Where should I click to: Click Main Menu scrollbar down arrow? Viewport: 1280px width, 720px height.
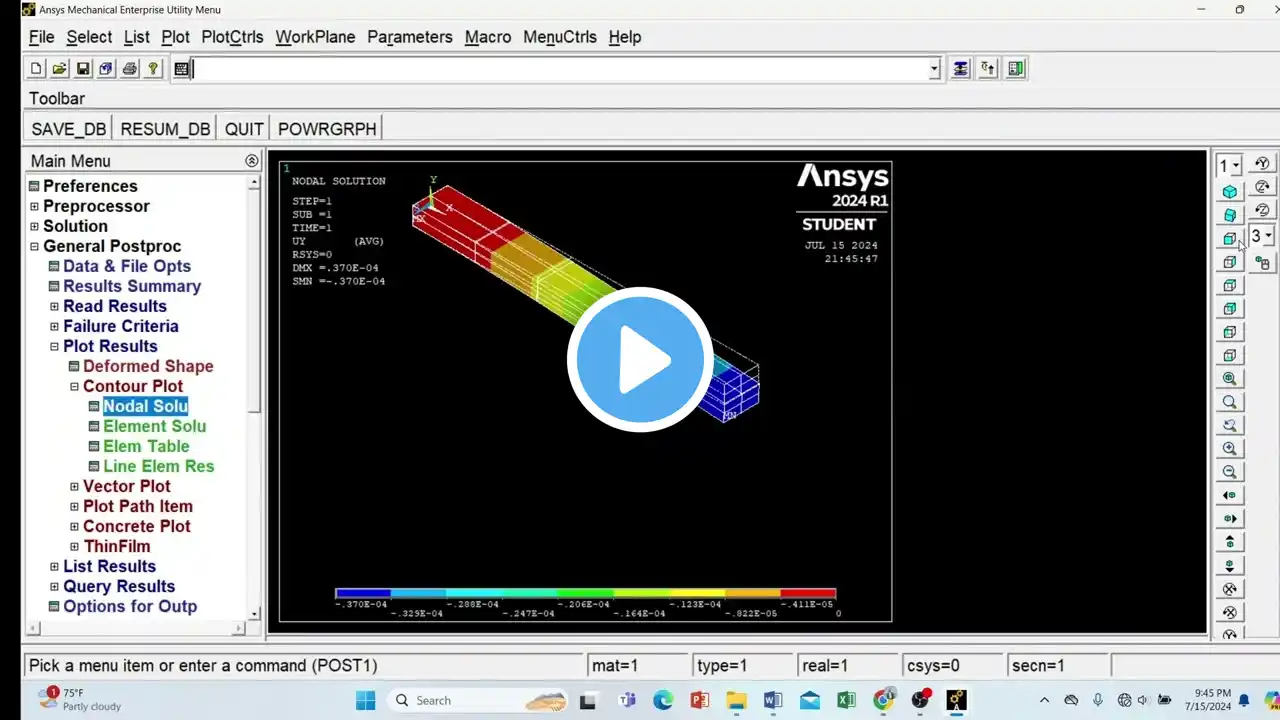254,614
